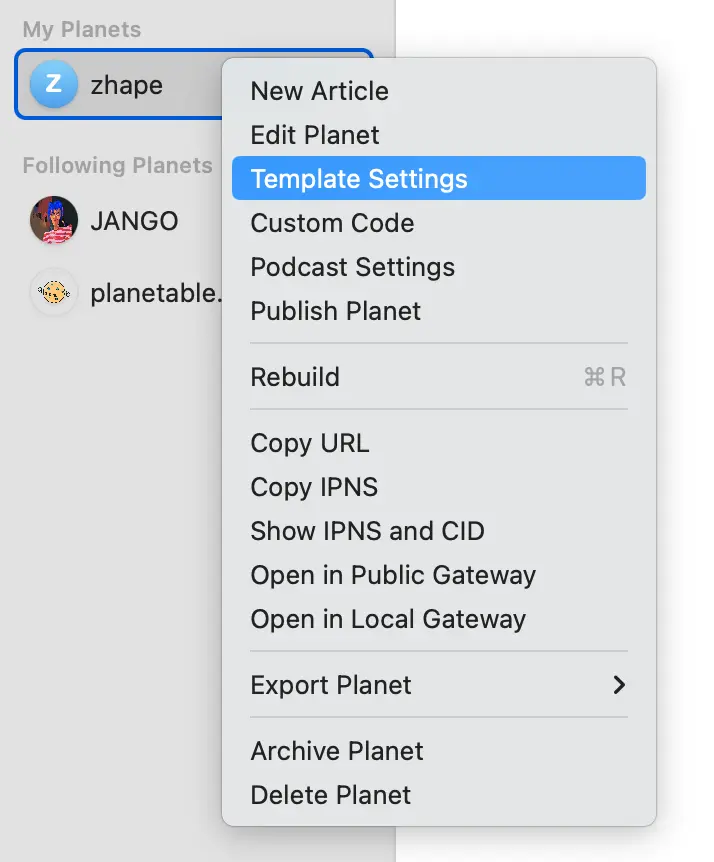
Task: Choose Archive Planet
Action: [335, 751]
